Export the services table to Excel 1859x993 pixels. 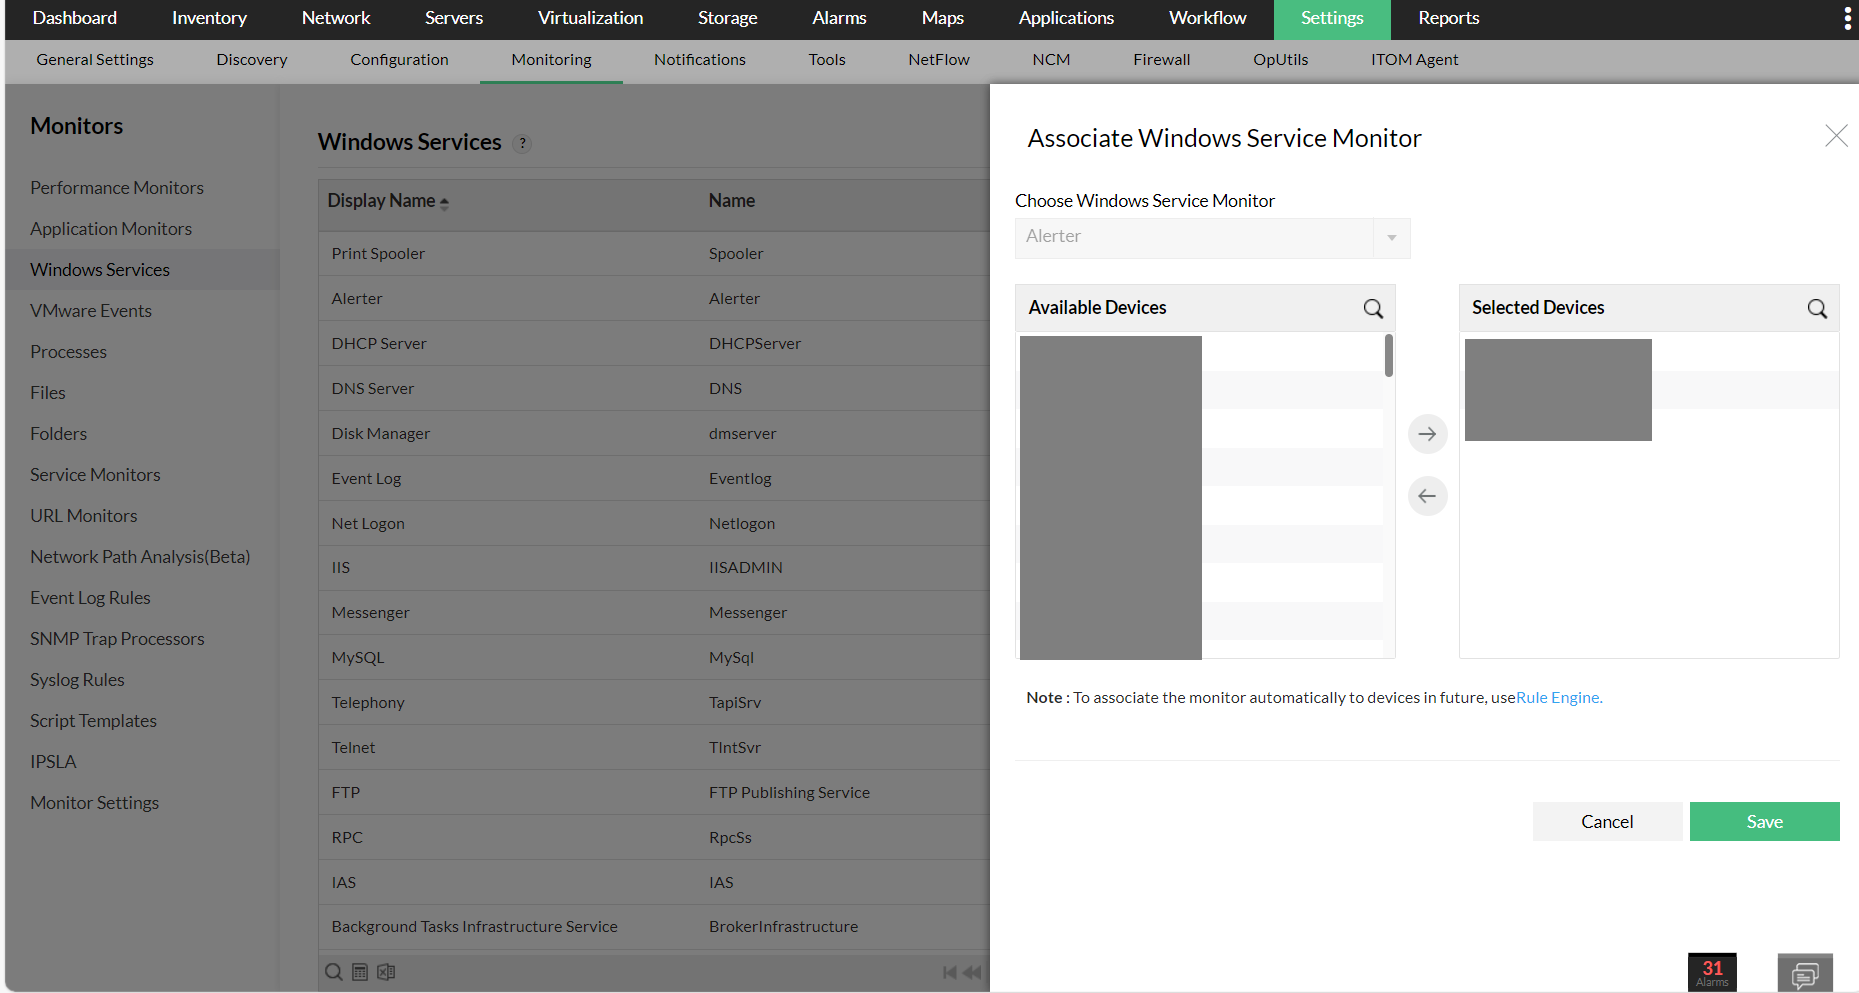386,971
